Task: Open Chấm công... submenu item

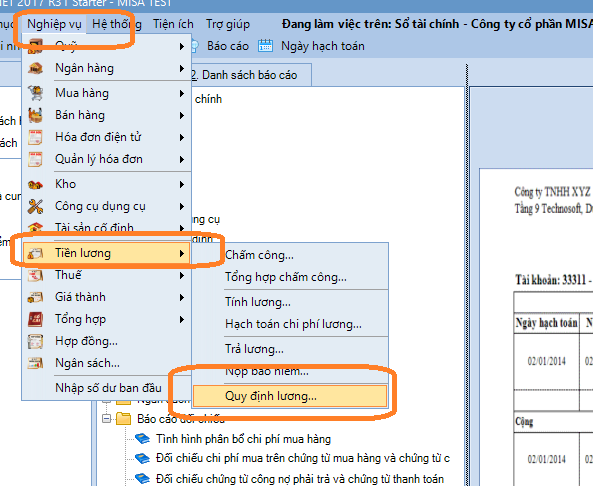Action: (290, 255)
